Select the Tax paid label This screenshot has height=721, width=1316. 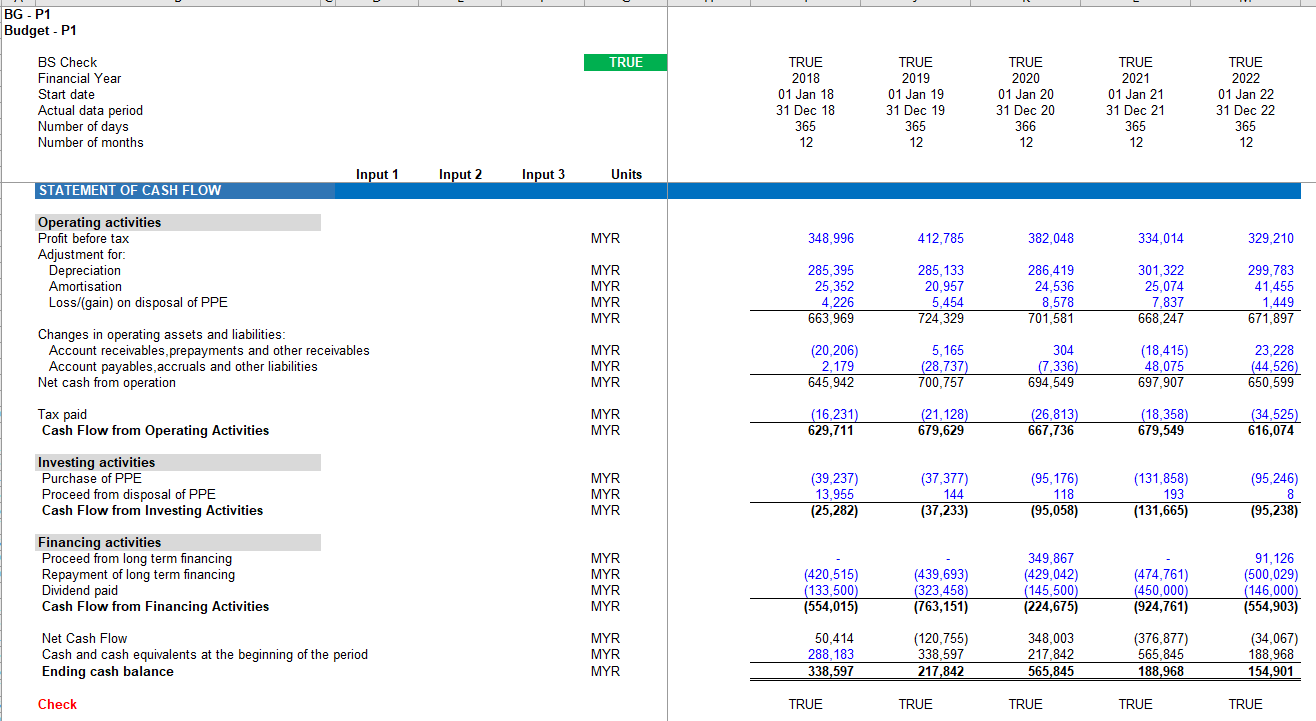(x=62, y=414)
